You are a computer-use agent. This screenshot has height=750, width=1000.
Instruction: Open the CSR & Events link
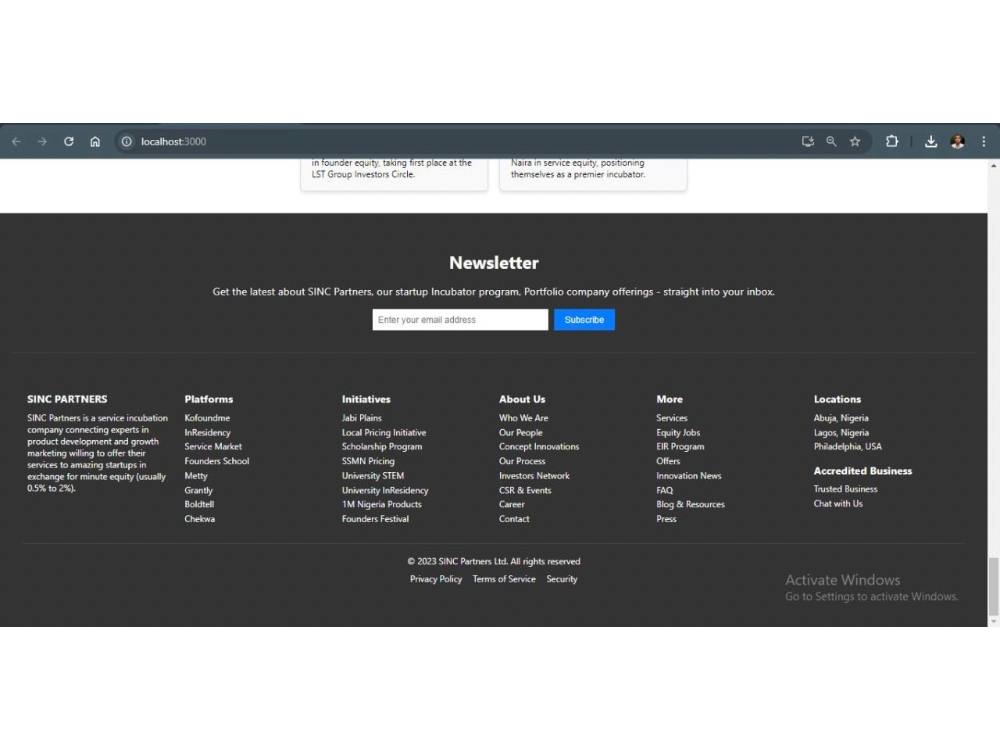525,490
